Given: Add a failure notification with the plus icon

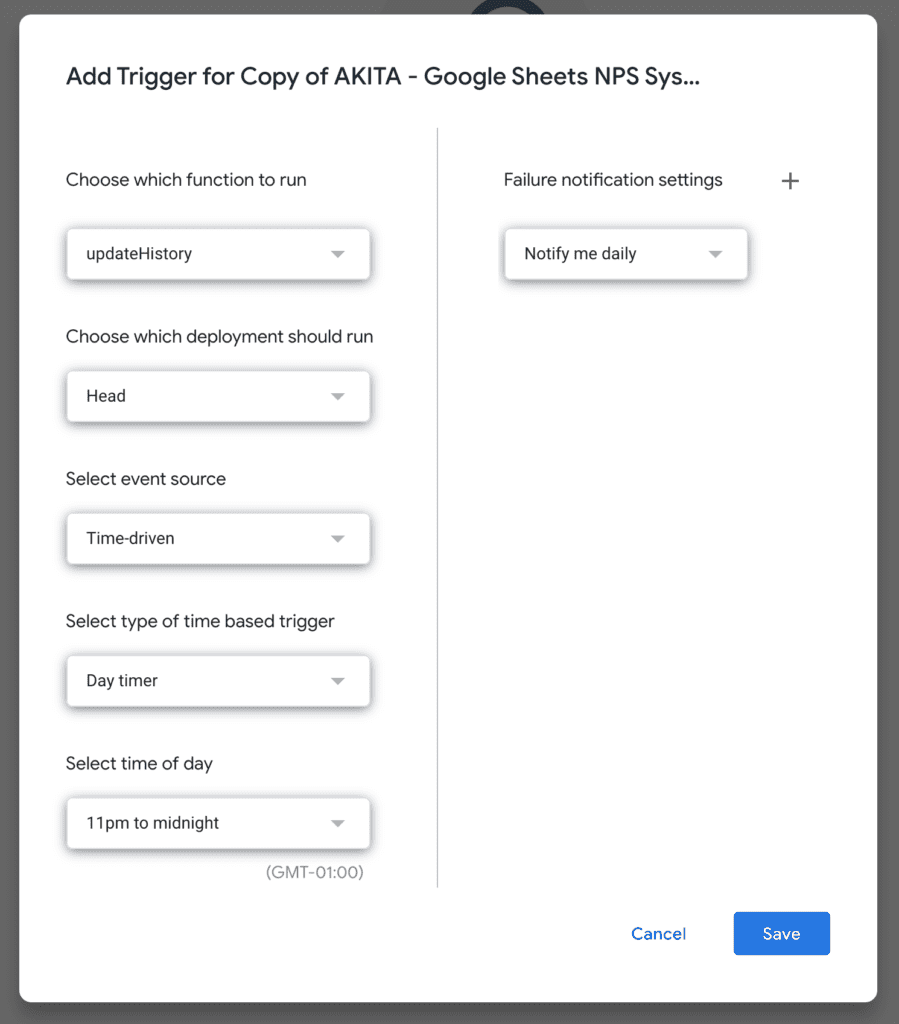Looking at the screenshot, I should pyautogui.click(x=790, y=181).
